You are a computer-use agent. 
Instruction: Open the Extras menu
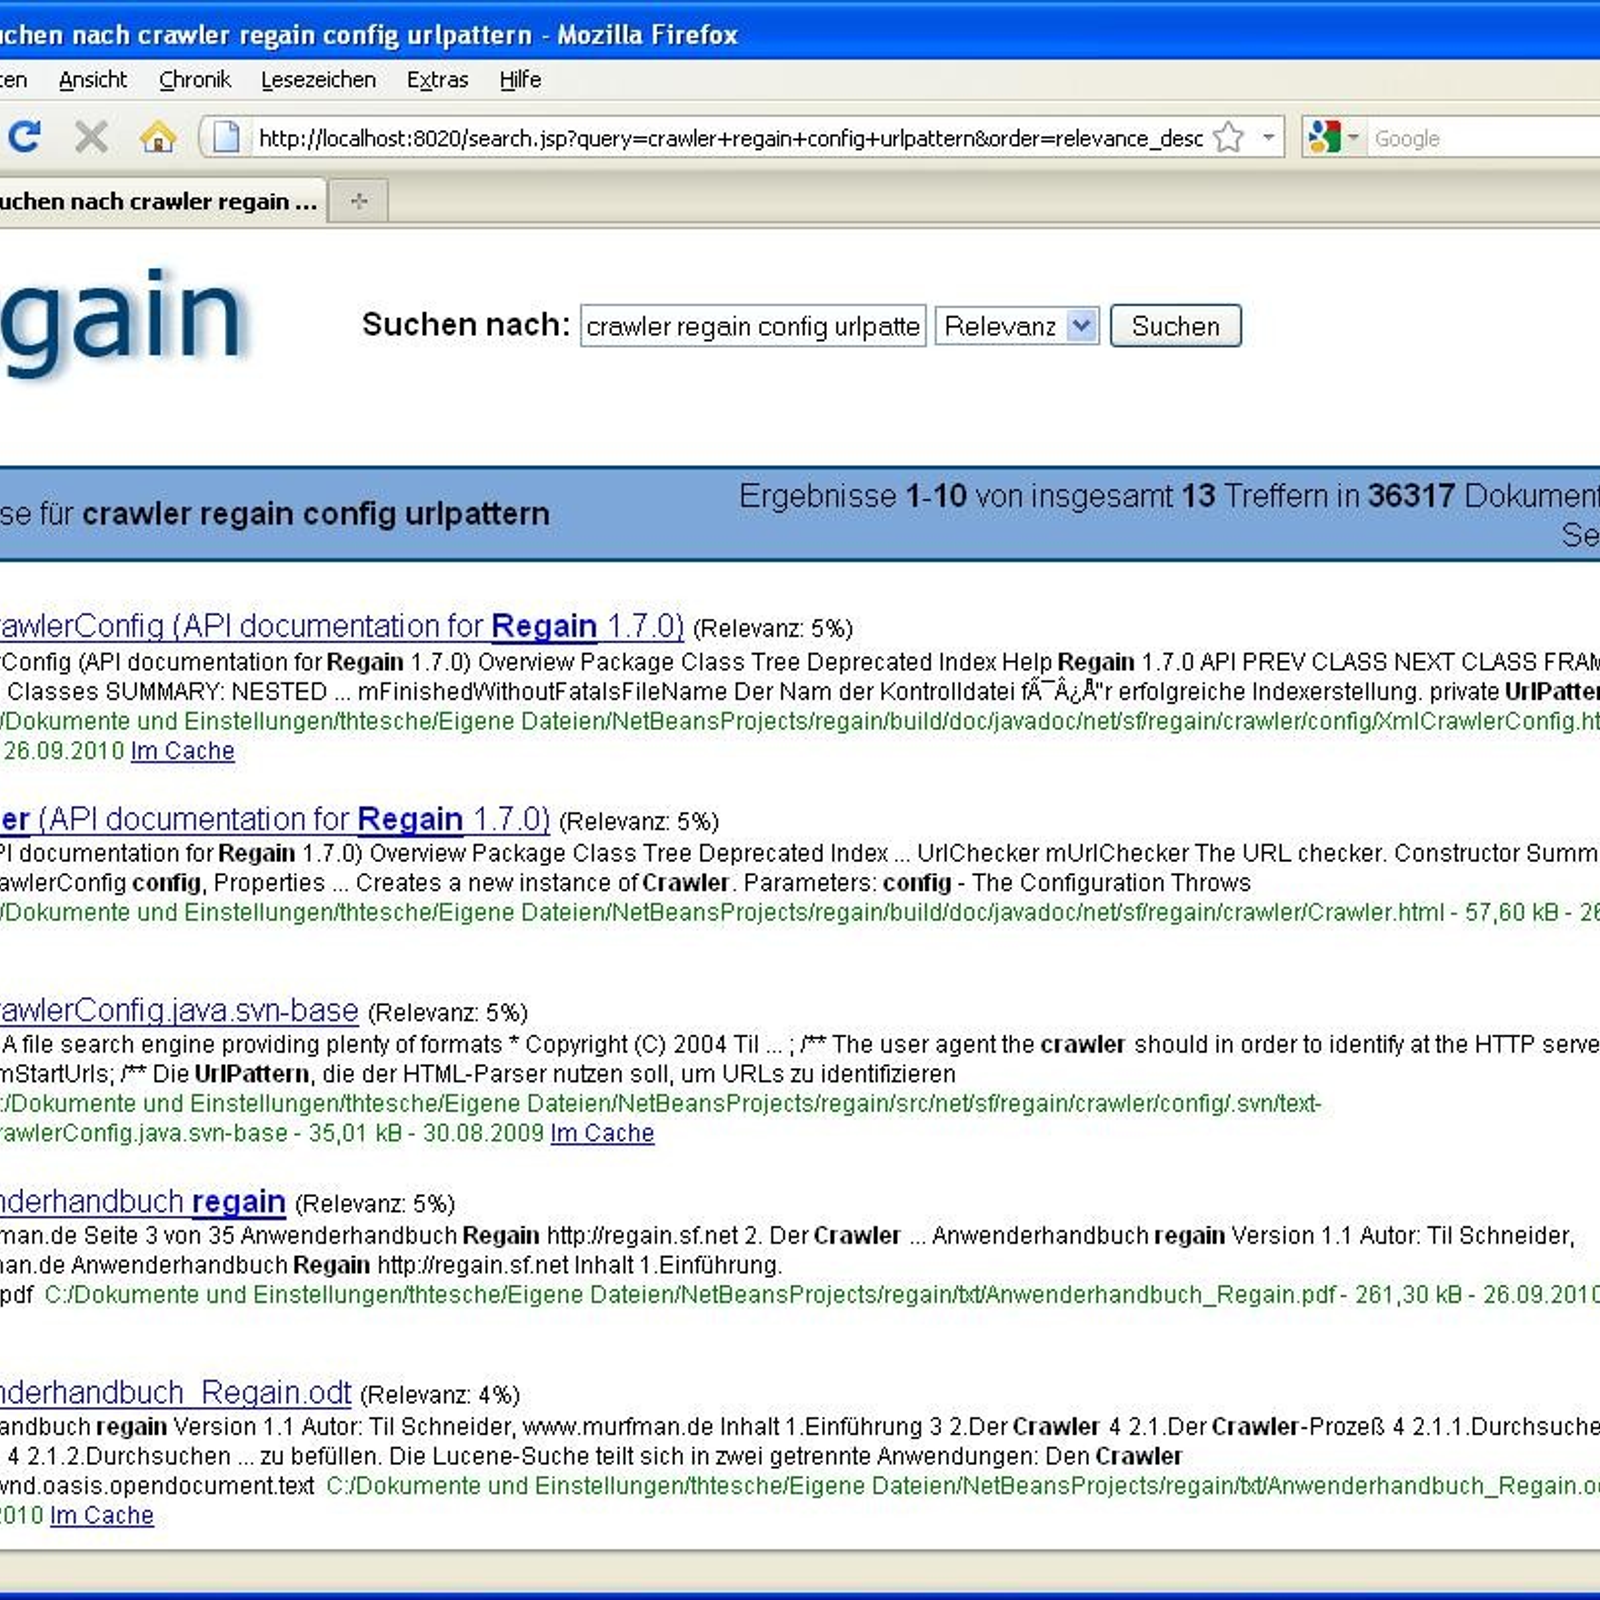[x=437, y=80]
